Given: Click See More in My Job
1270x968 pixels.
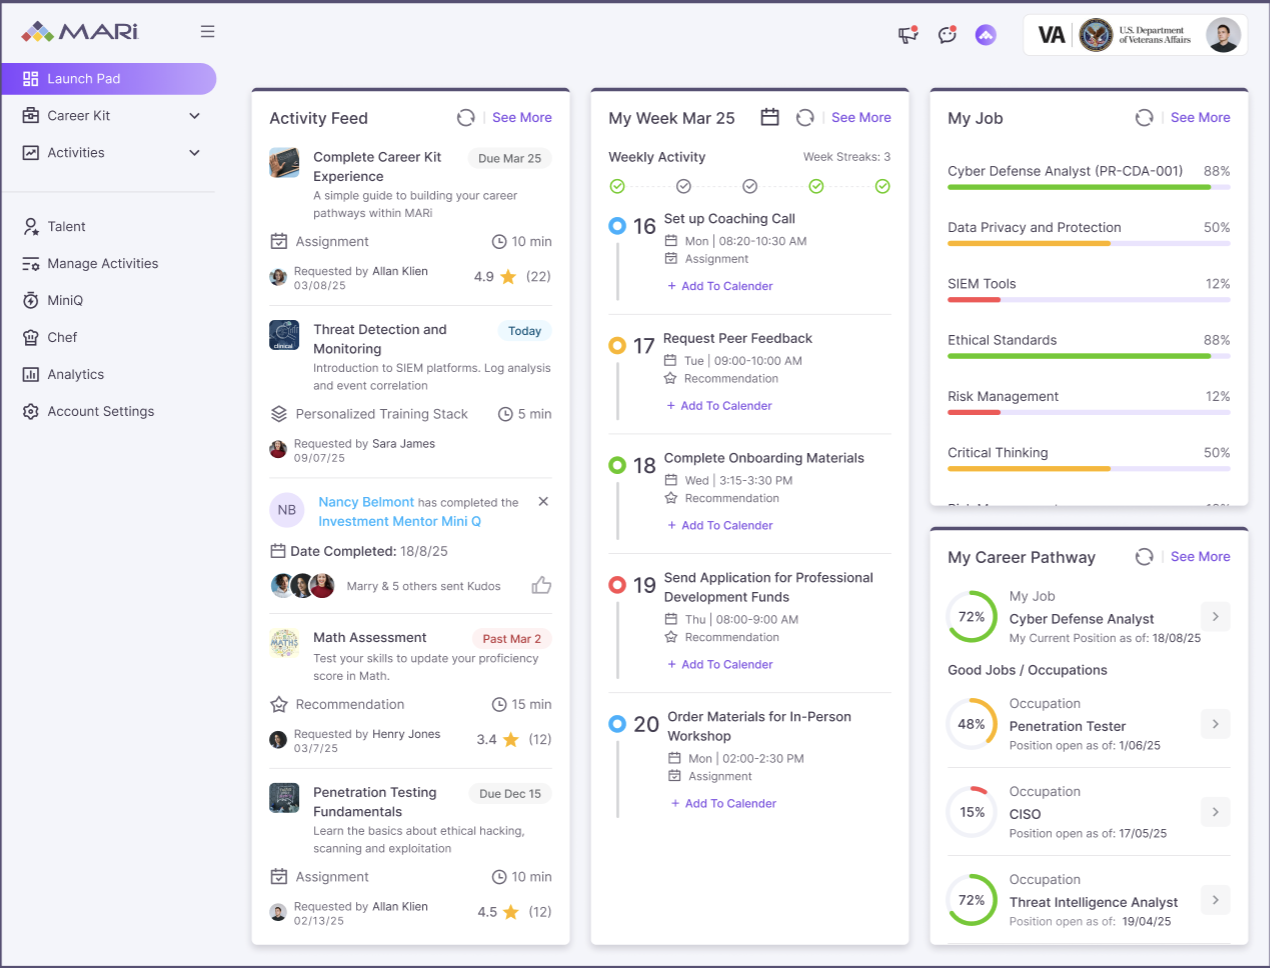Looking at the screenshot, I should 1200,117.
